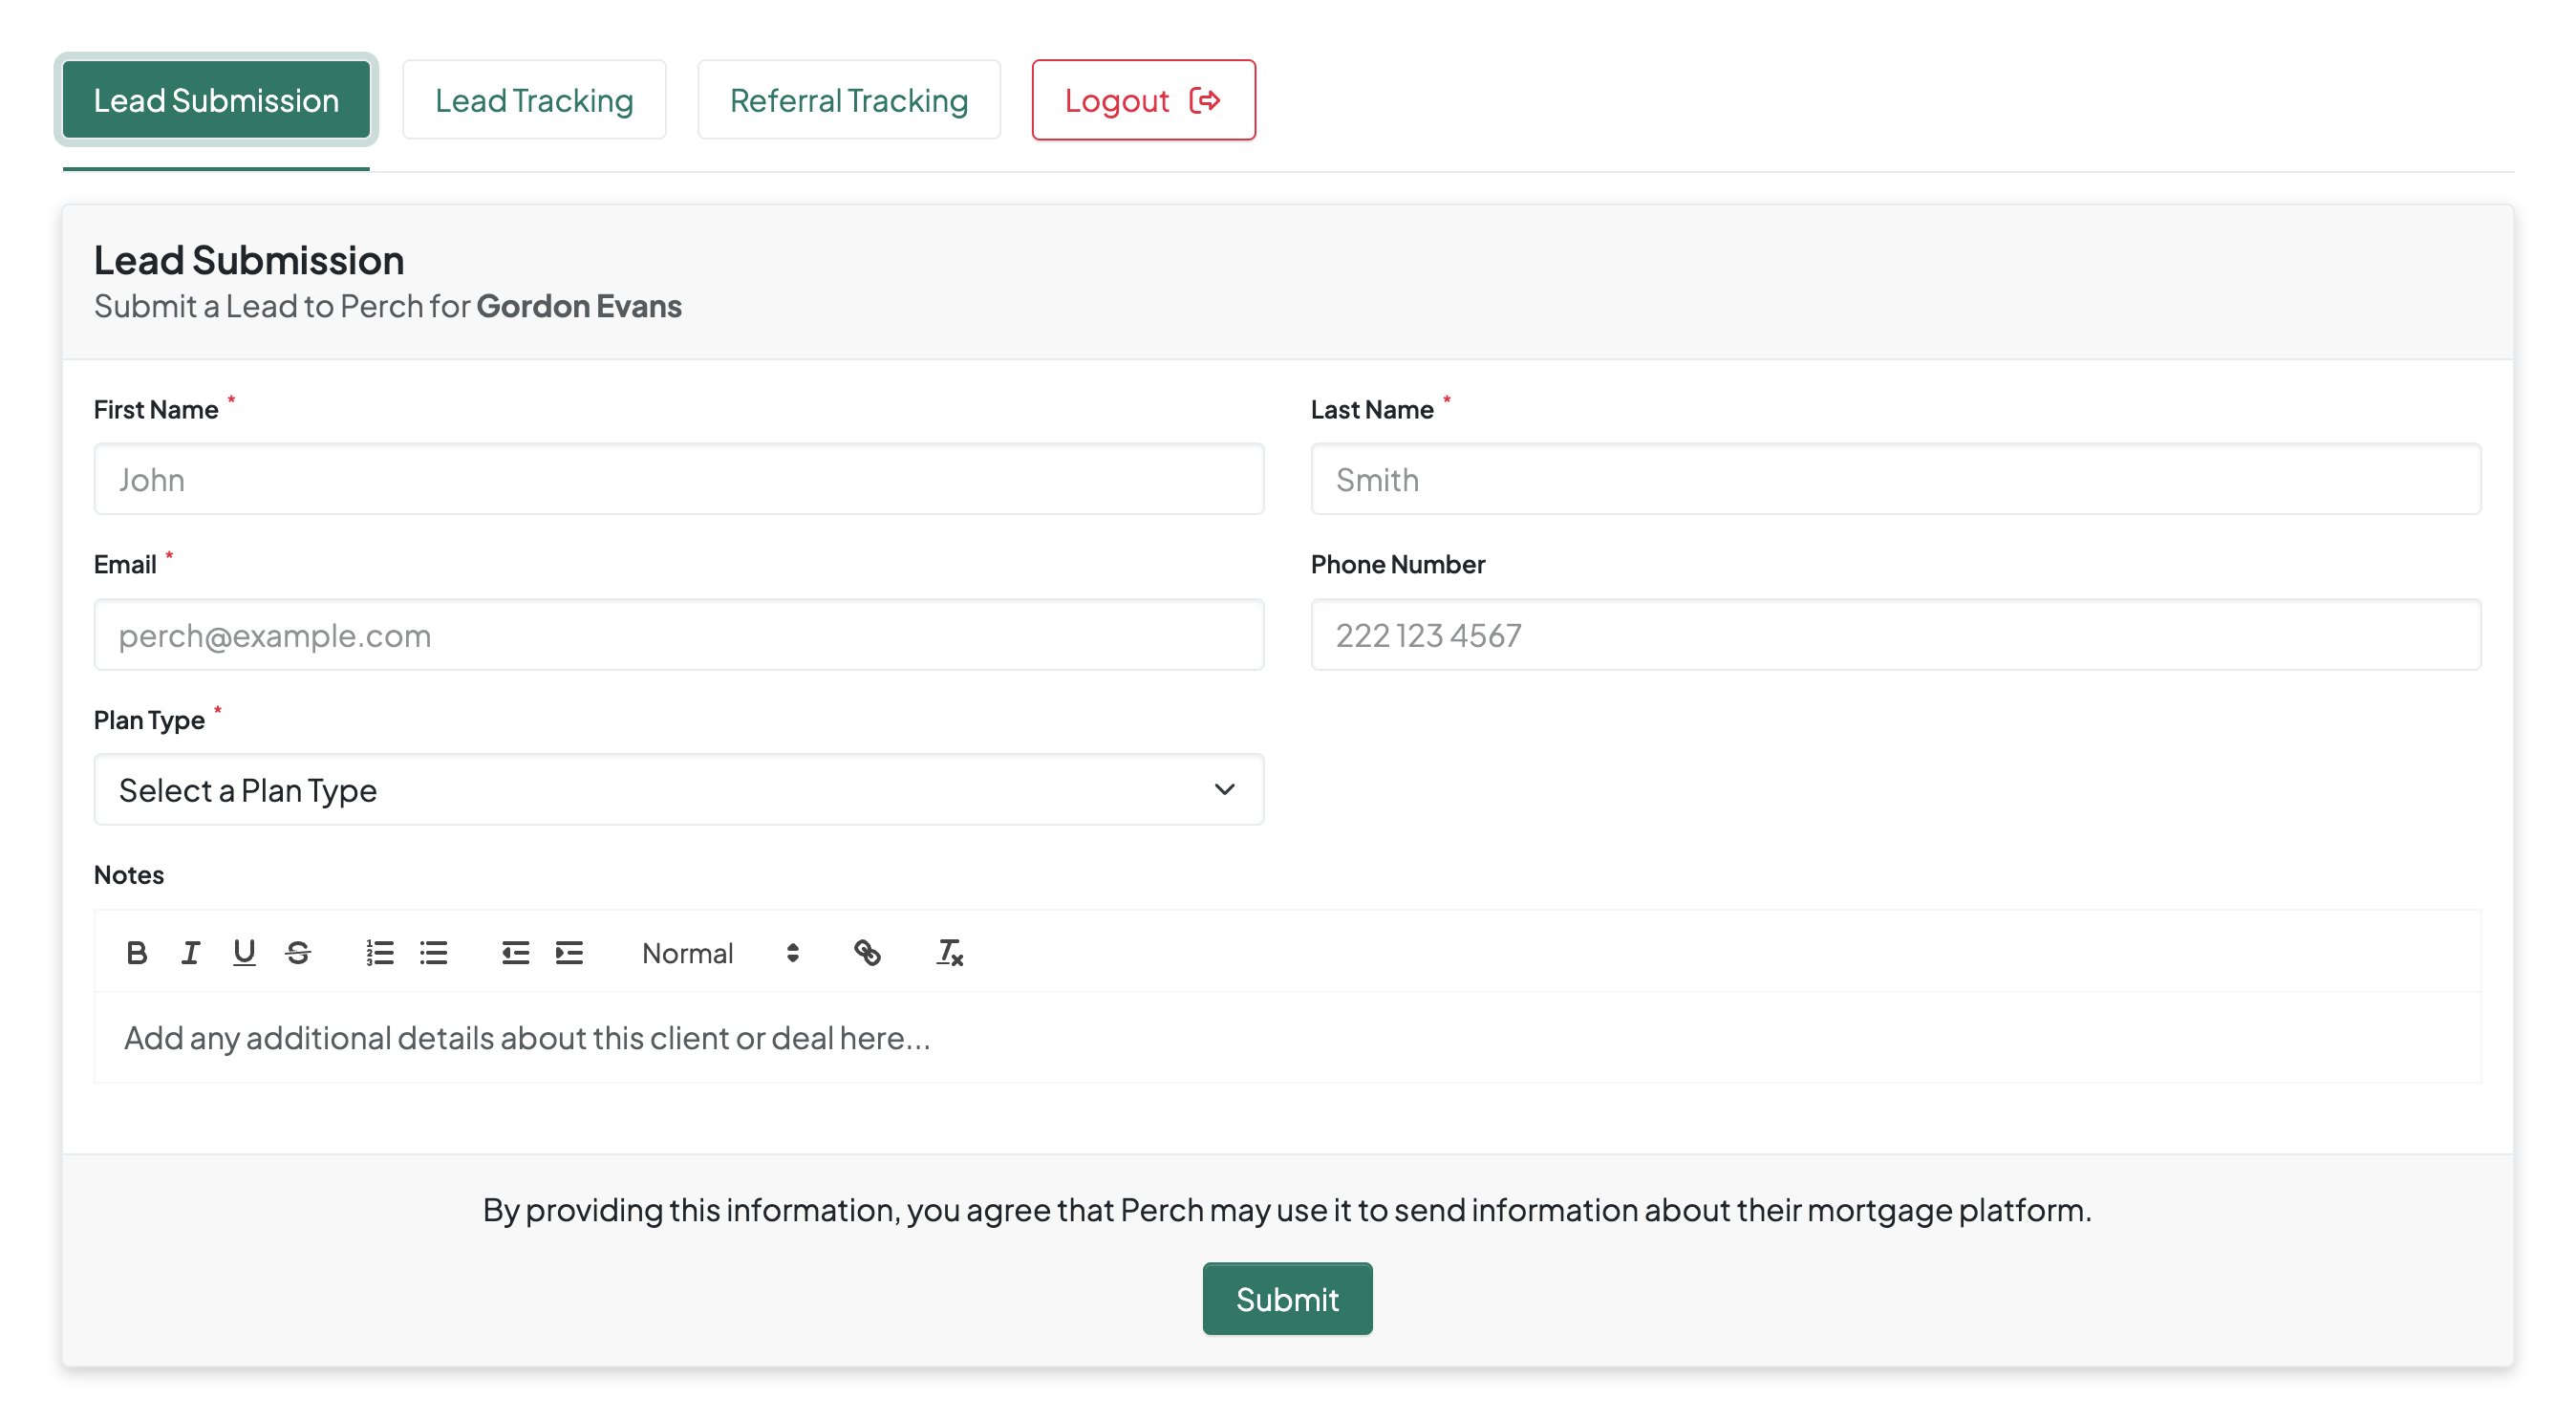Focus the First Name input field
2576x1420 pixels.
678,480
